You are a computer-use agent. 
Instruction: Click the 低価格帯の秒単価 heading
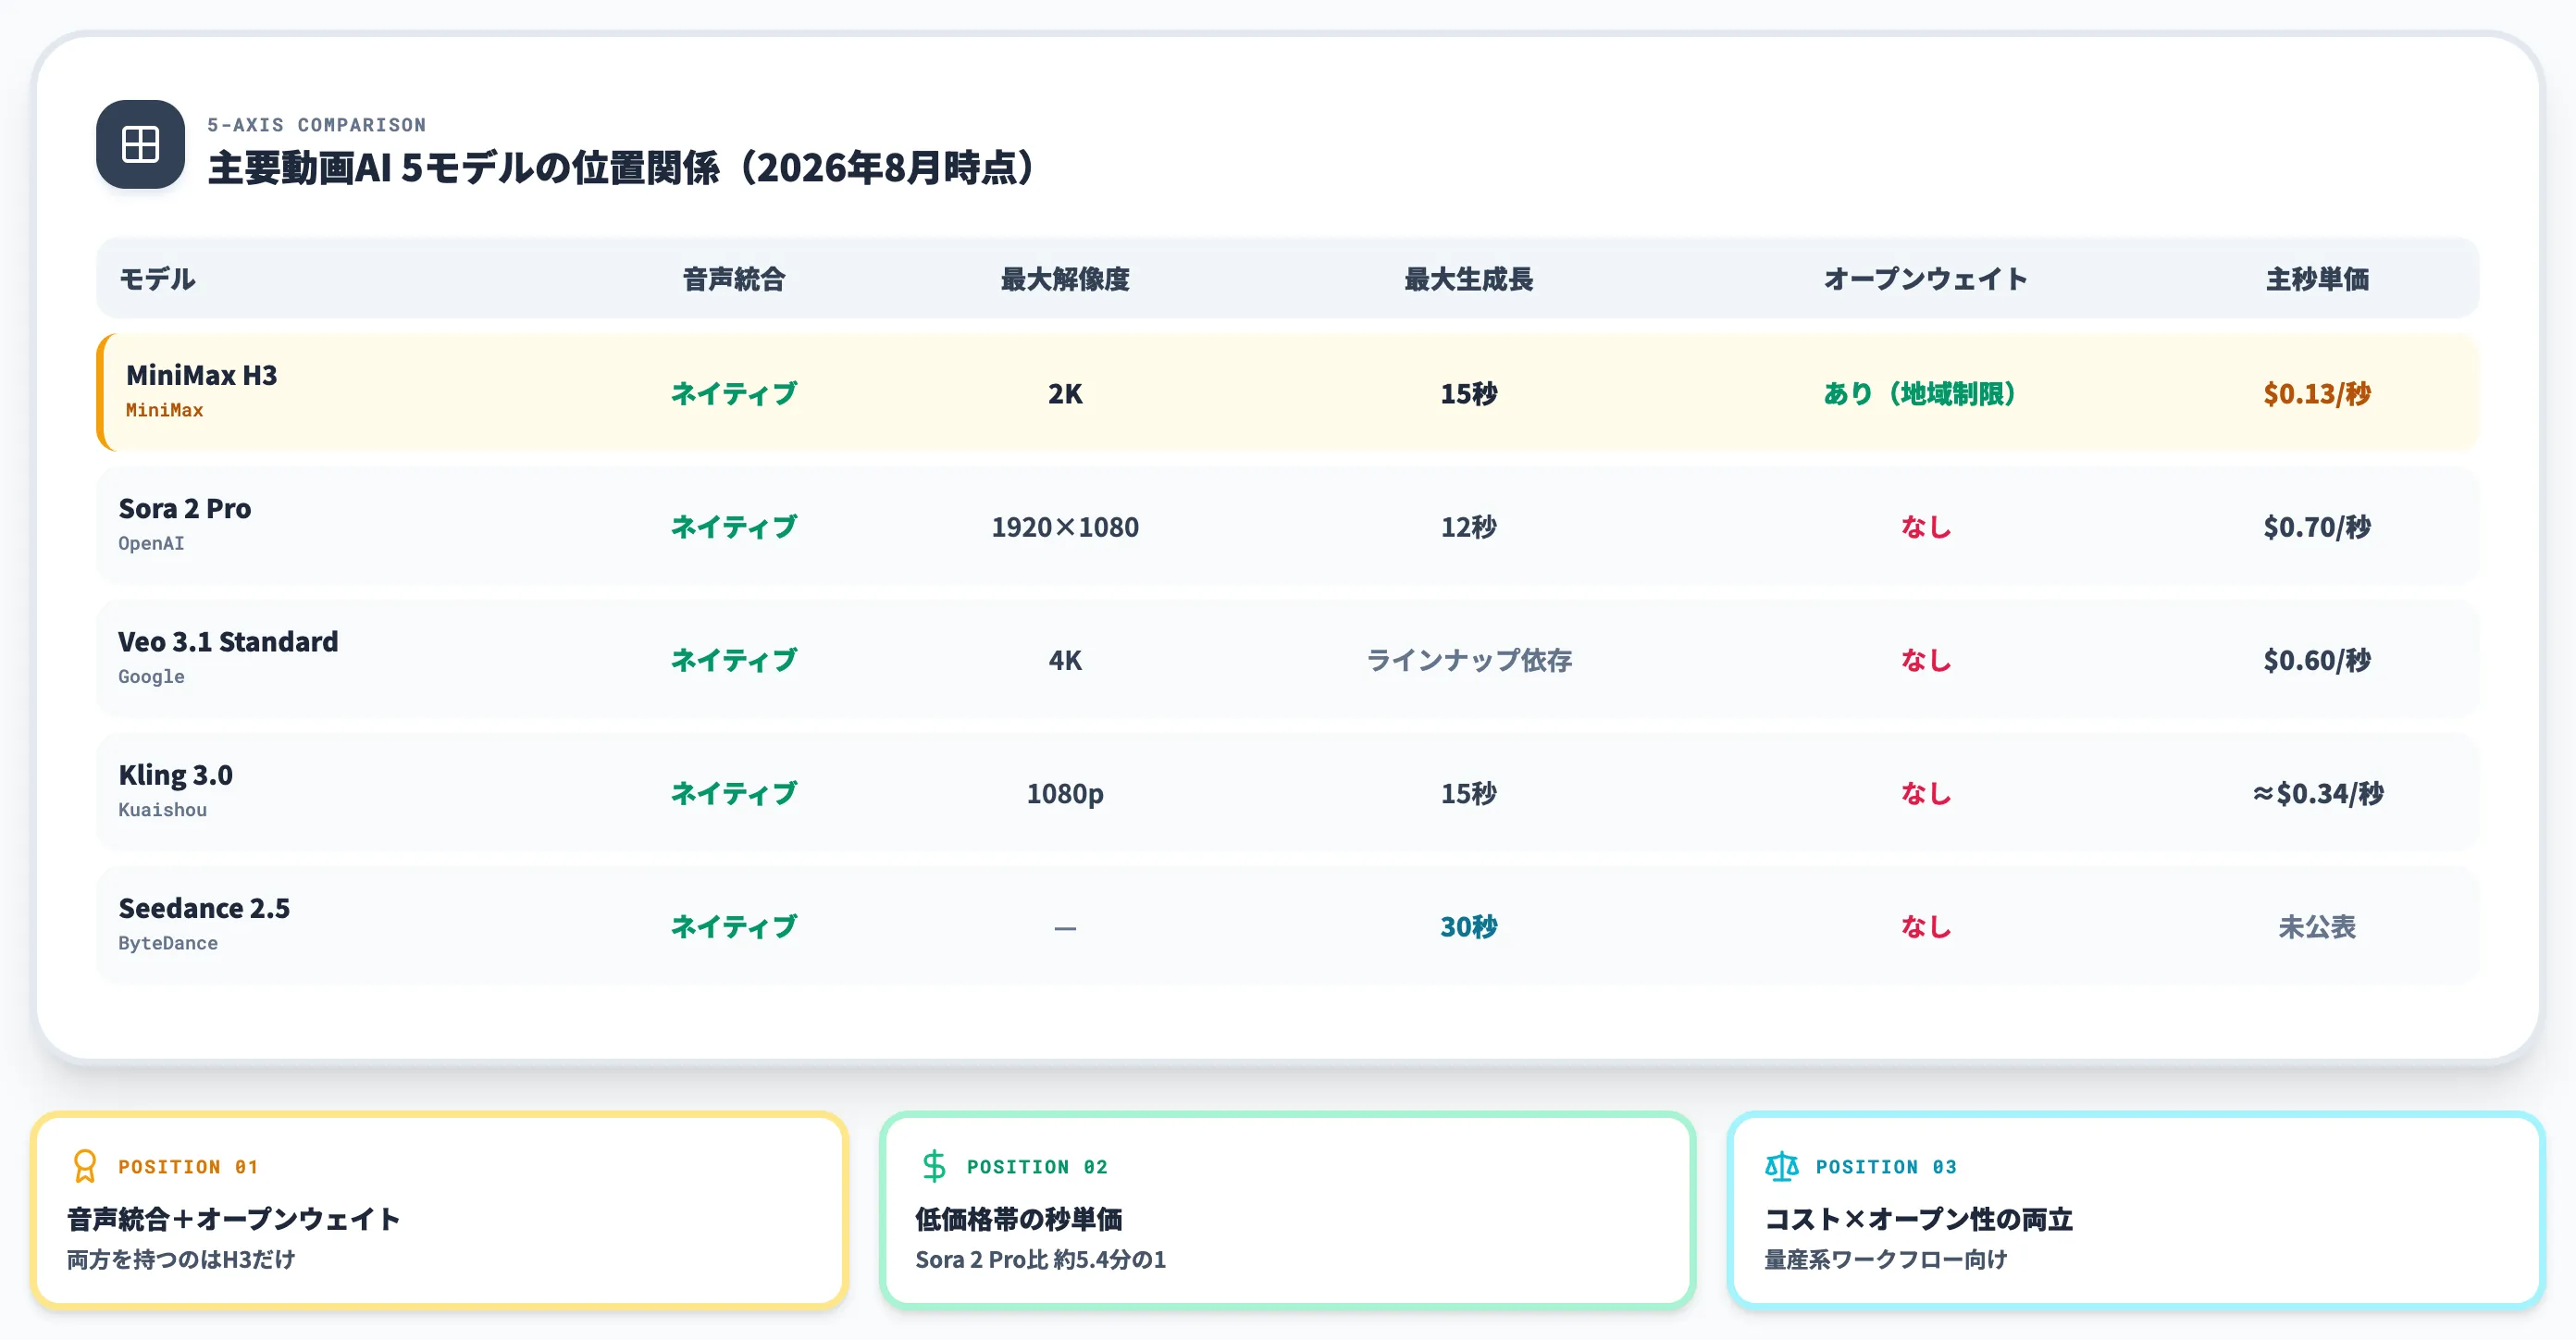1019,1219
